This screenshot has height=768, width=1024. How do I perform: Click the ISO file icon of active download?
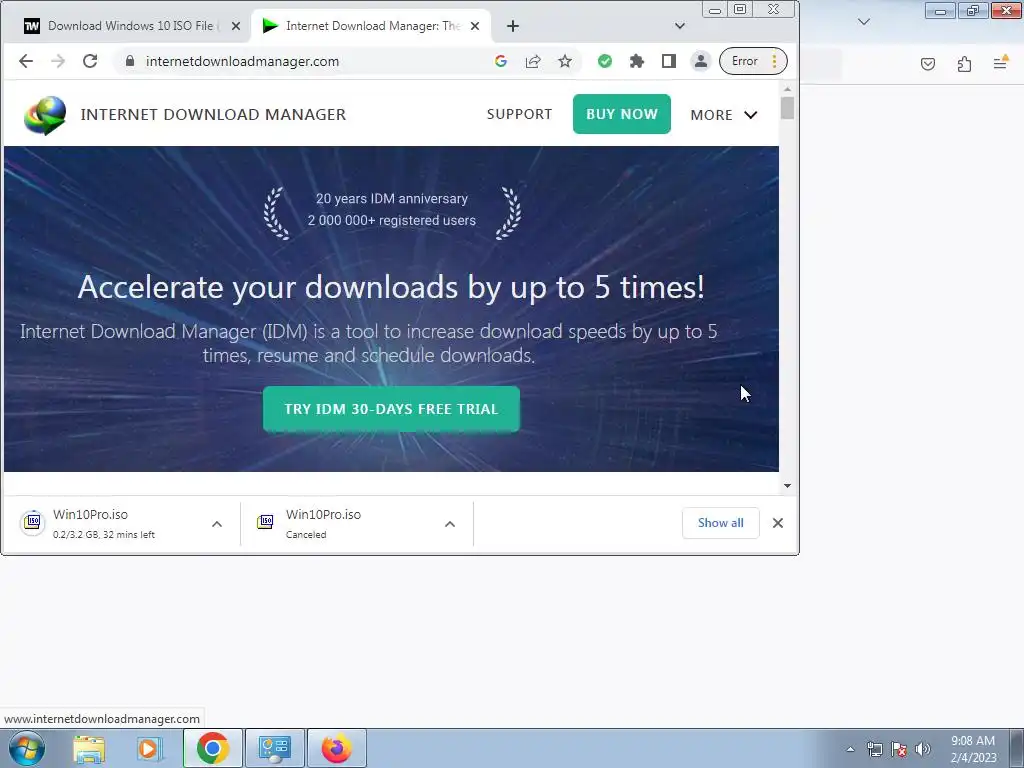click(32, 522)
